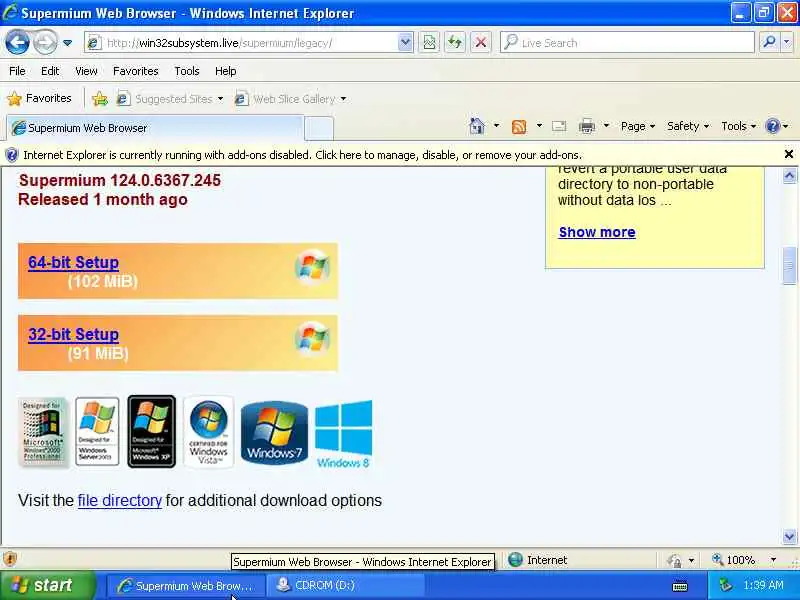Click inside the Live Search box
This screenshot has width=800, height=600.
[x=627, y=43]
